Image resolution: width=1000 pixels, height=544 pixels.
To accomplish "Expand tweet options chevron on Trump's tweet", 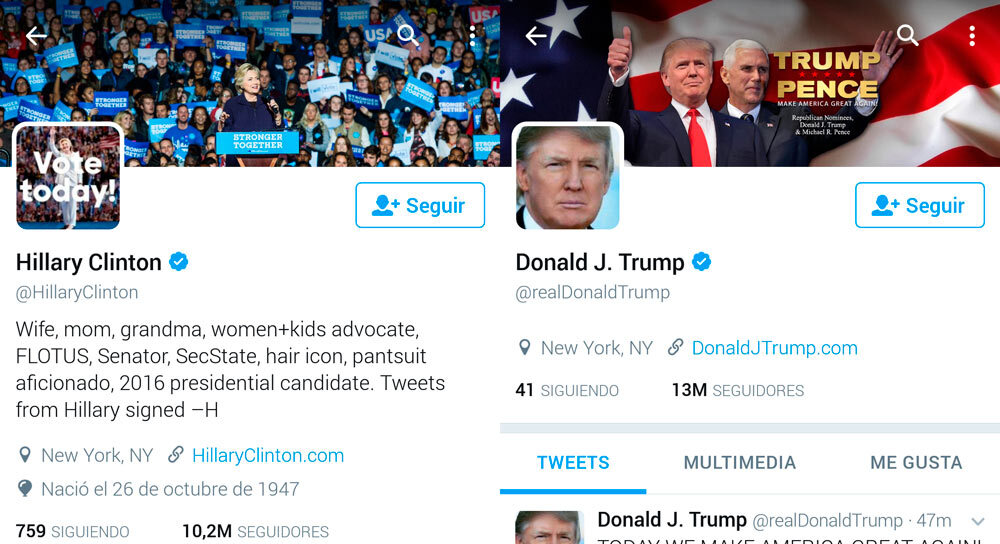I will tap(978, 522).
